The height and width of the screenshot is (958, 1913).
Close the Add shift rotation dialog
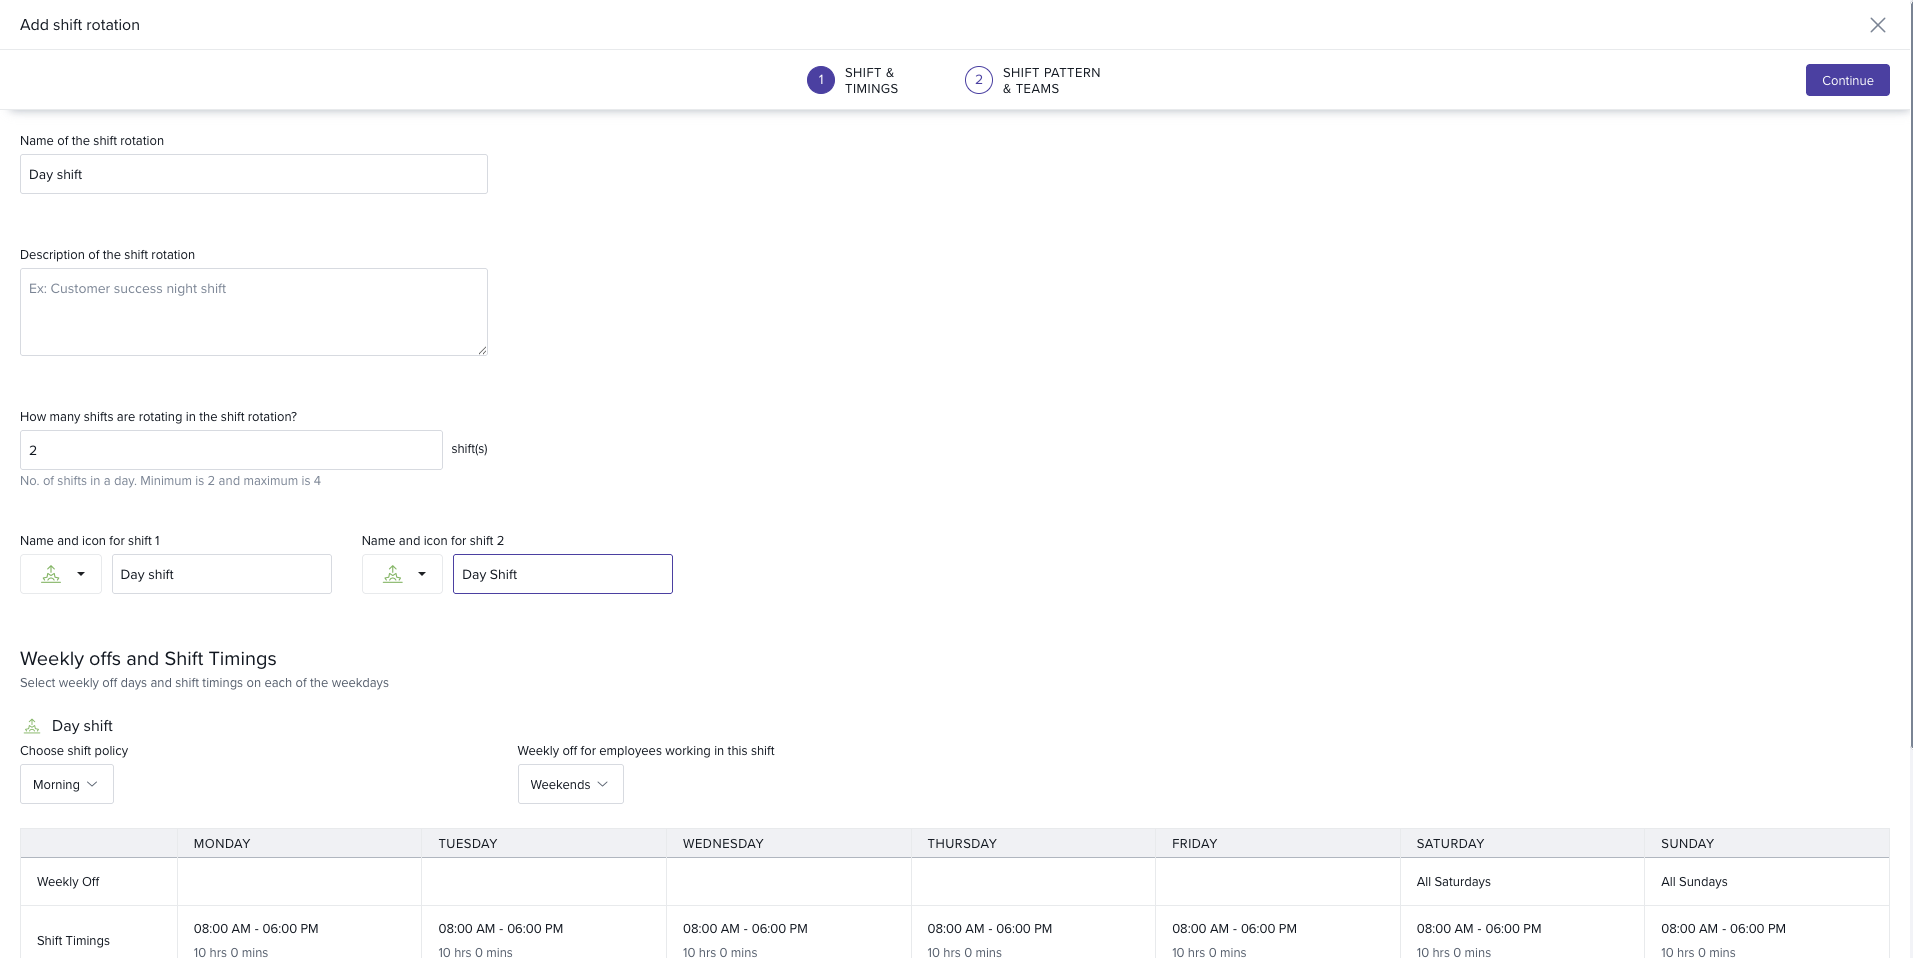pos(1877,25)
